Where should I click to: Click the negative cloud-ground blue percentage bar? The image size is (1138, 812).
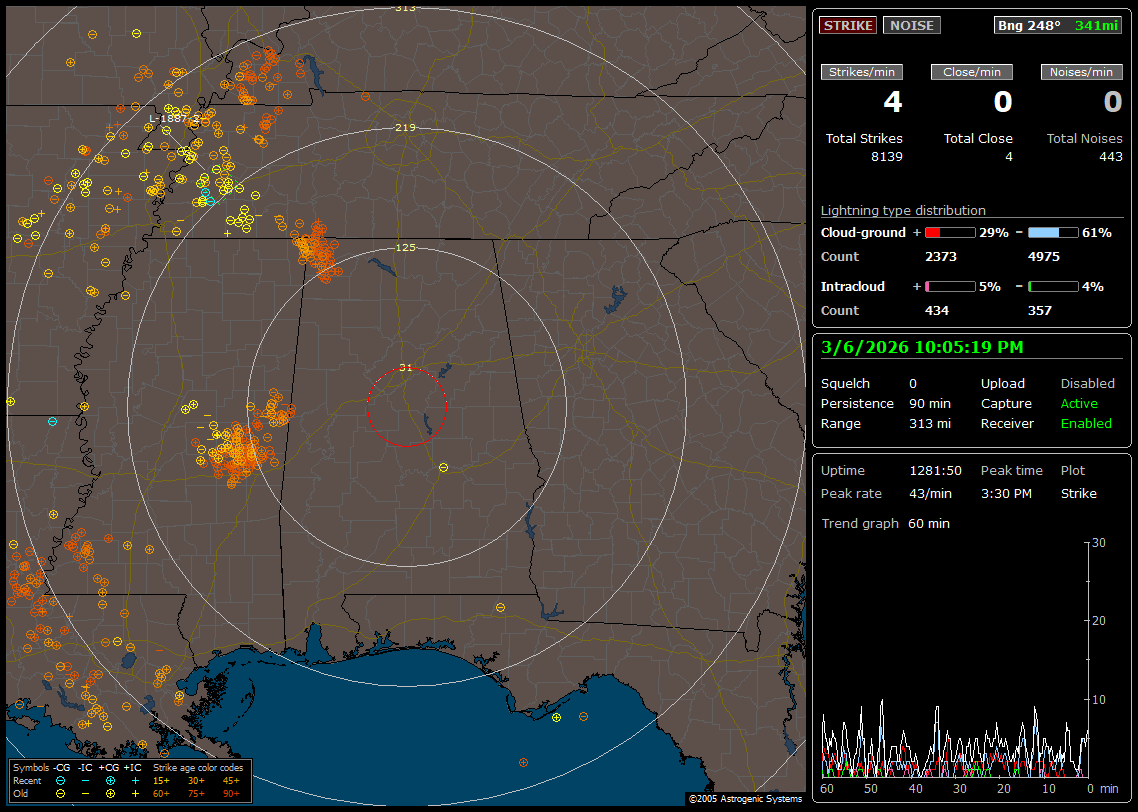(1053, 232)
